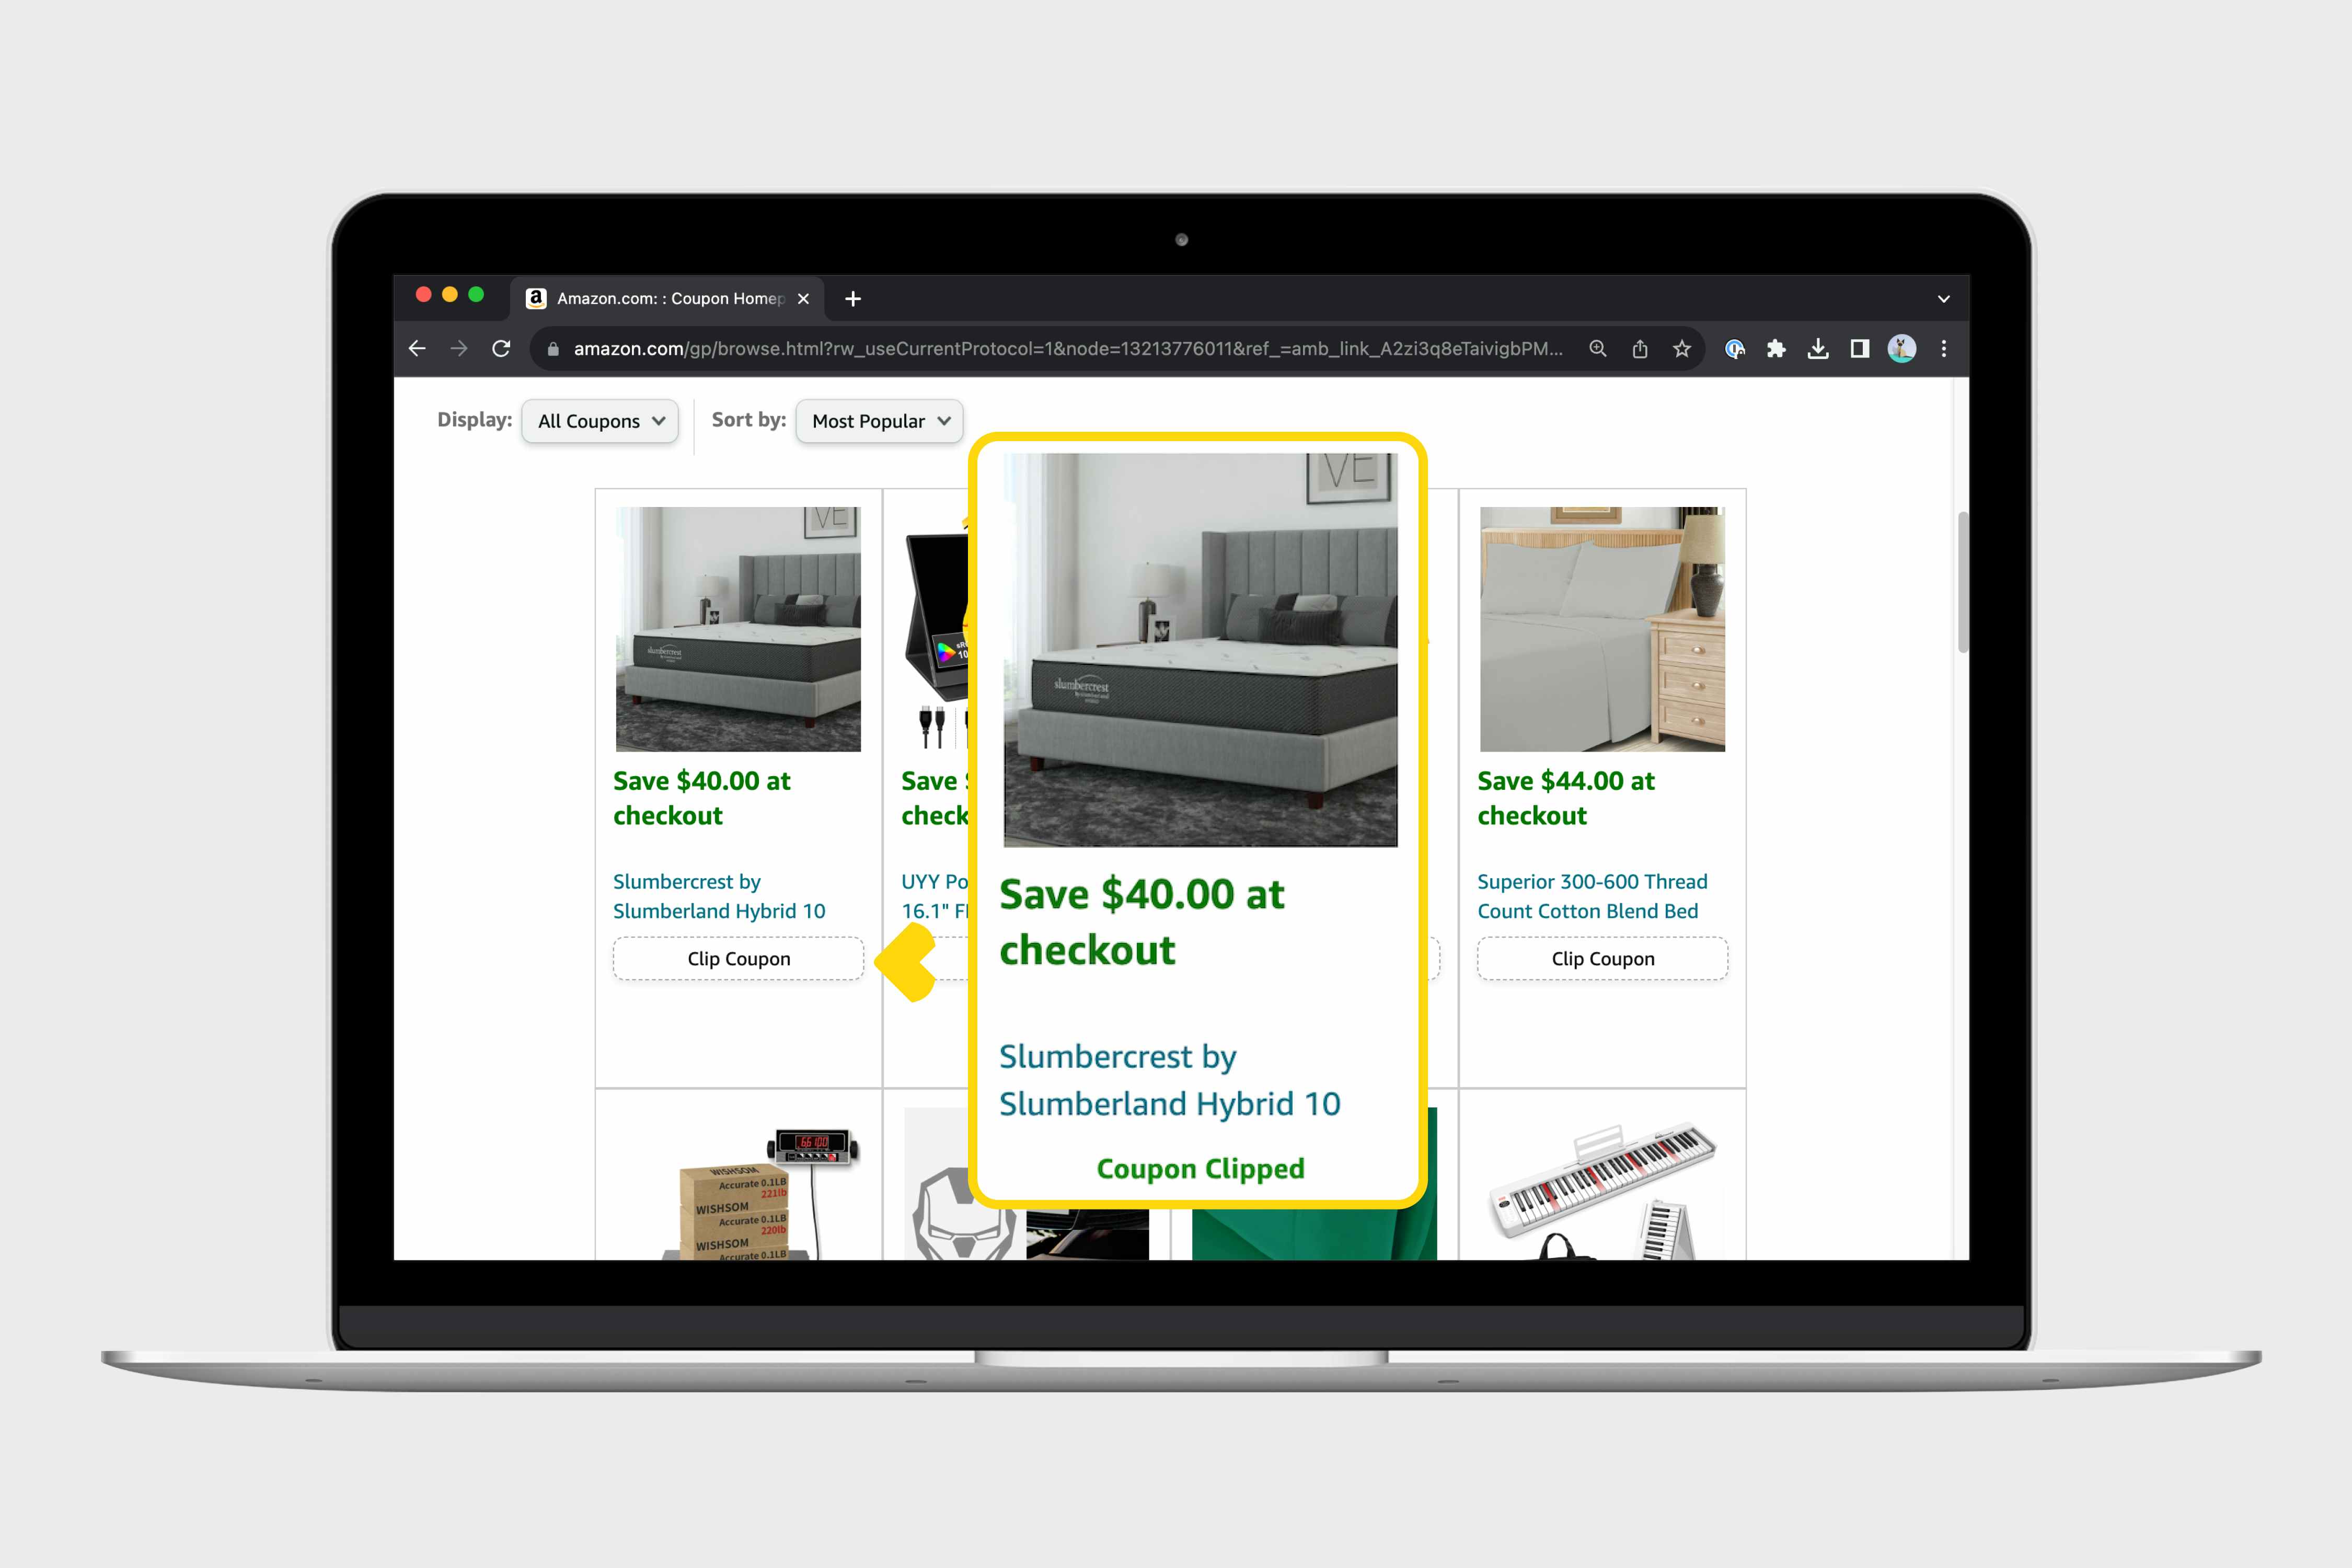Open the browser downloads icon
This screenshot has width=2352, height=1568.
click(1818, 349)
